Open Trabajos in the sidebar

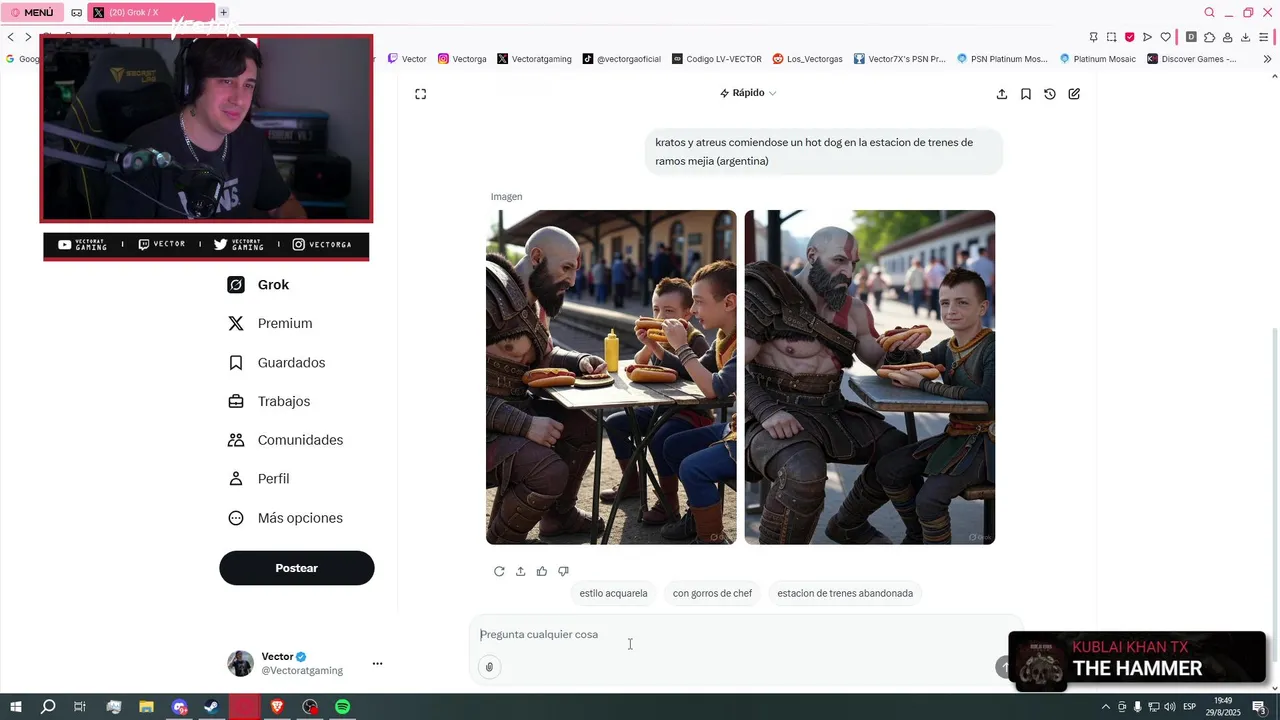269,402
